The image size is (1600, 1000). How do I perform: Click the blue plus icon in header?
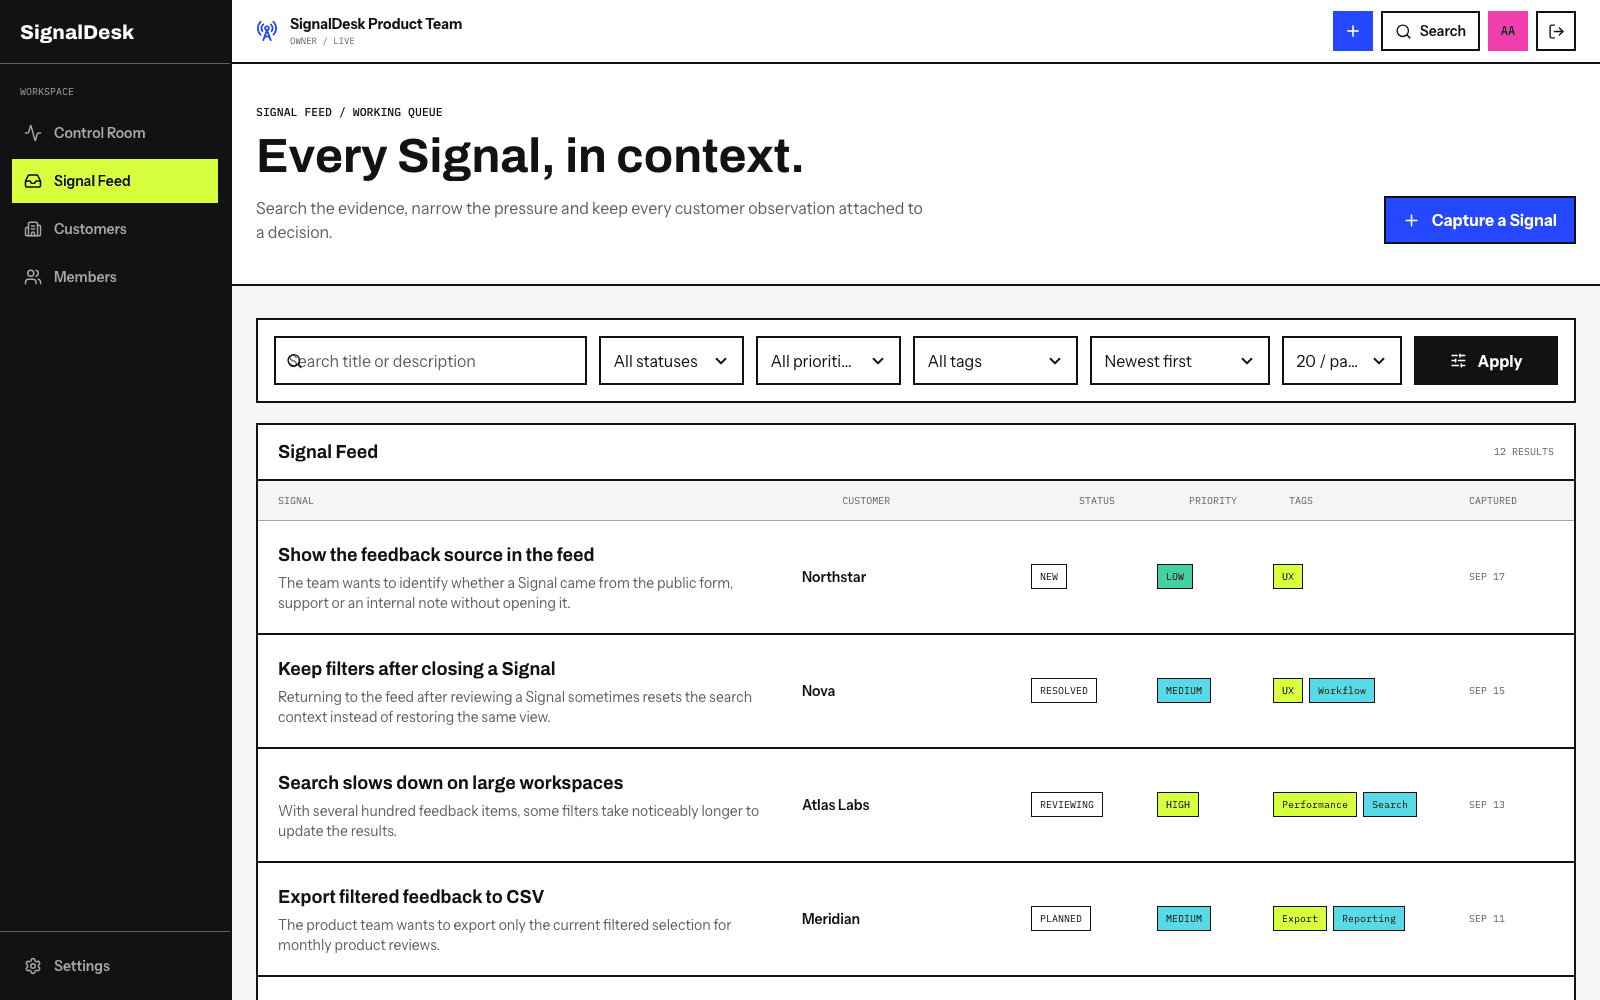tap(1352, 31)
